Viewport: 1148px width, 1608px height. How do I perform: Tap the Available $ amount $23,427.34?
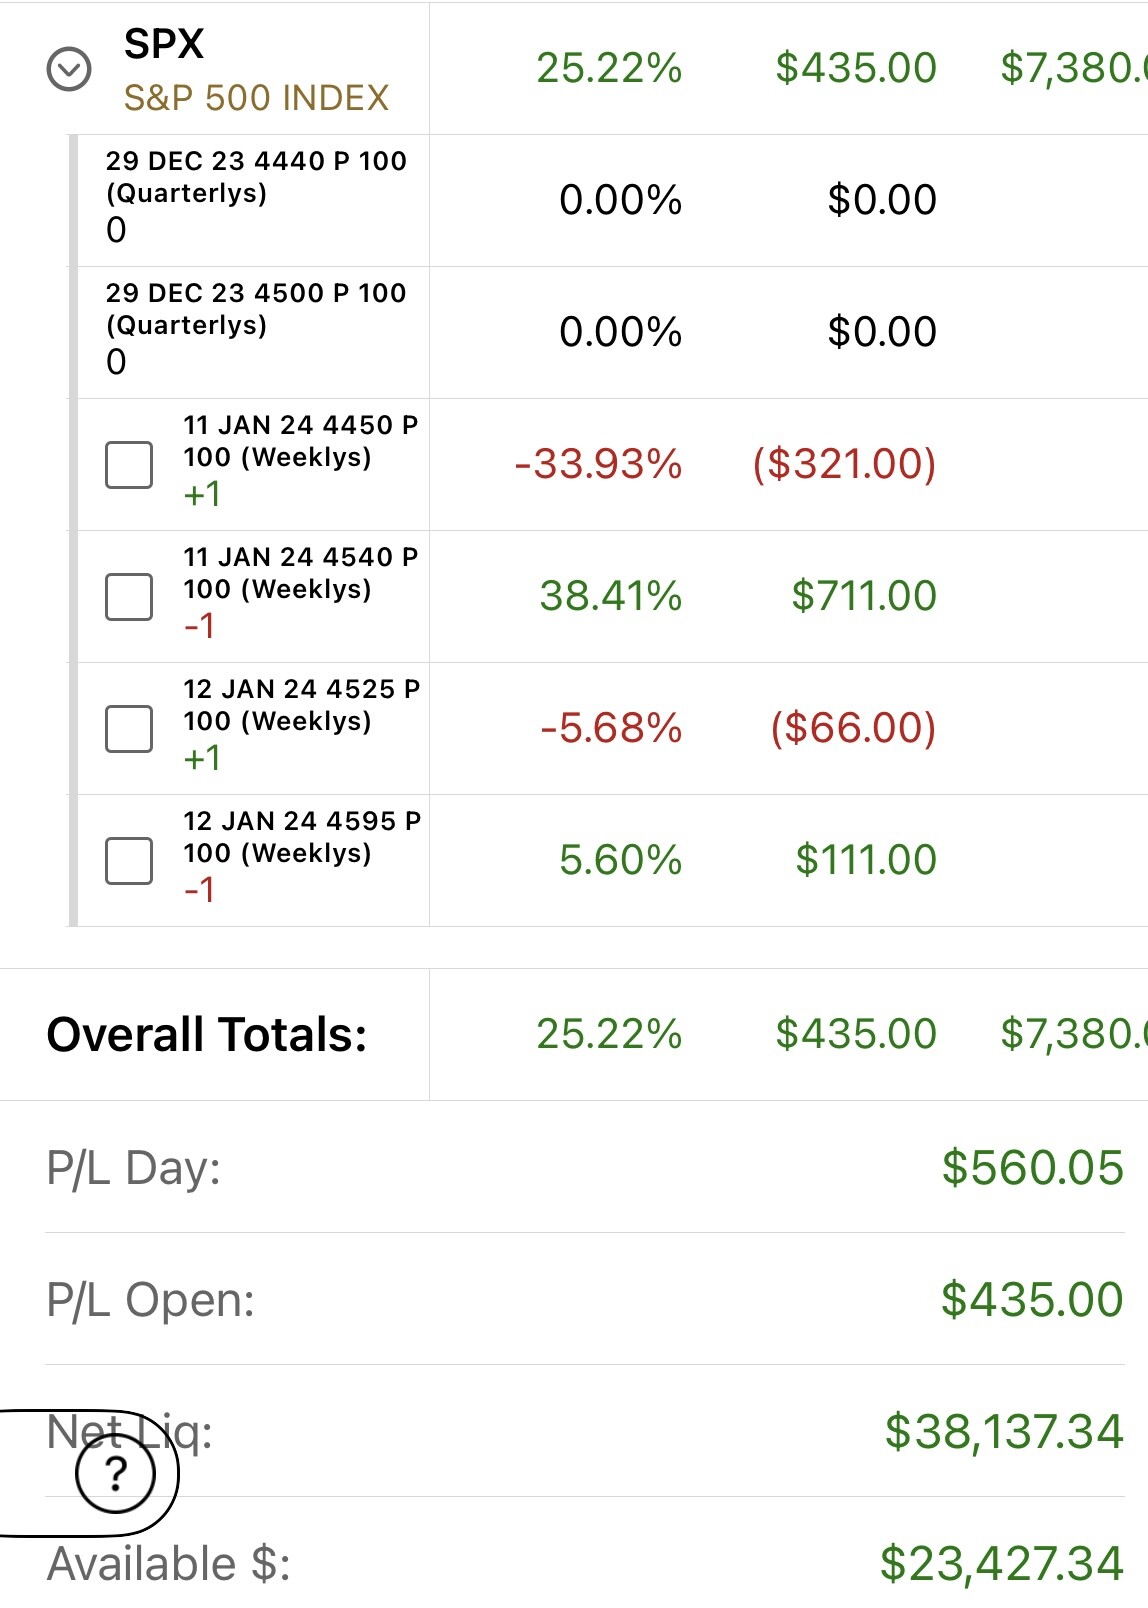[1001, 1564]
